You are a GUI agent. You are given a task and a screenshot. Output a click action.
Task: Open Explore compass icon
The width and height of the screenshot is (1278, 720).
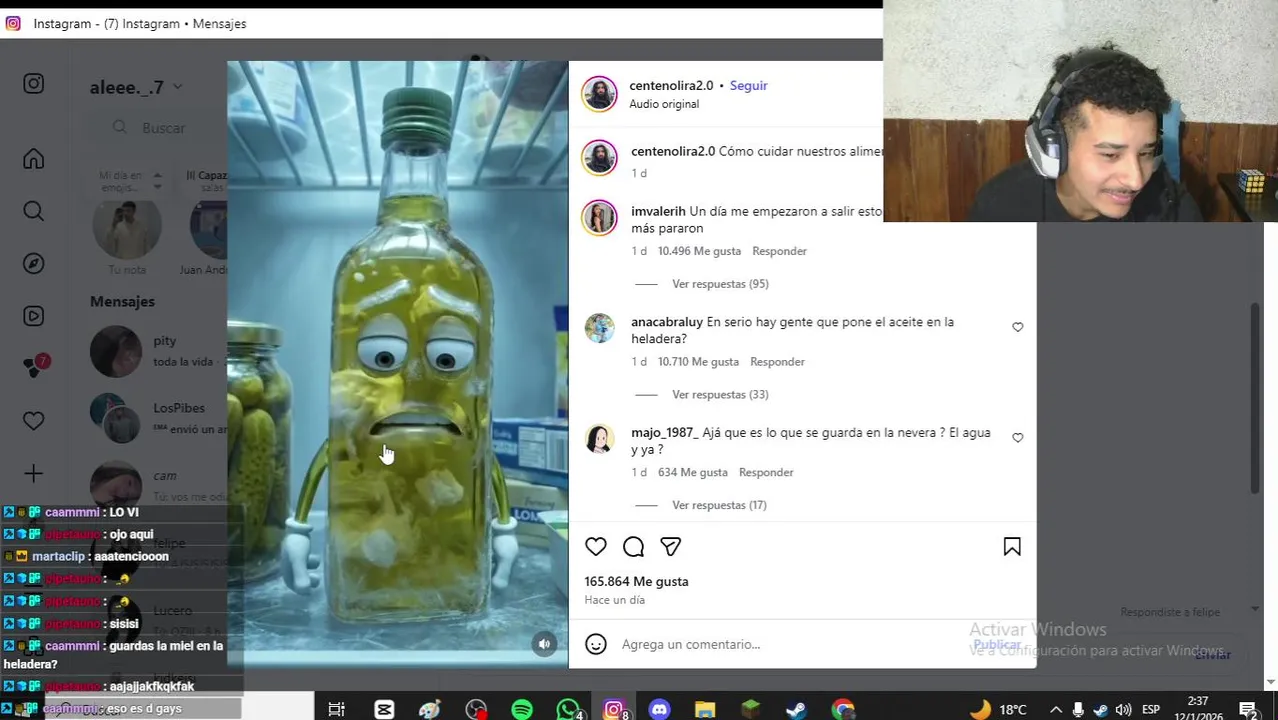[33, 263]
